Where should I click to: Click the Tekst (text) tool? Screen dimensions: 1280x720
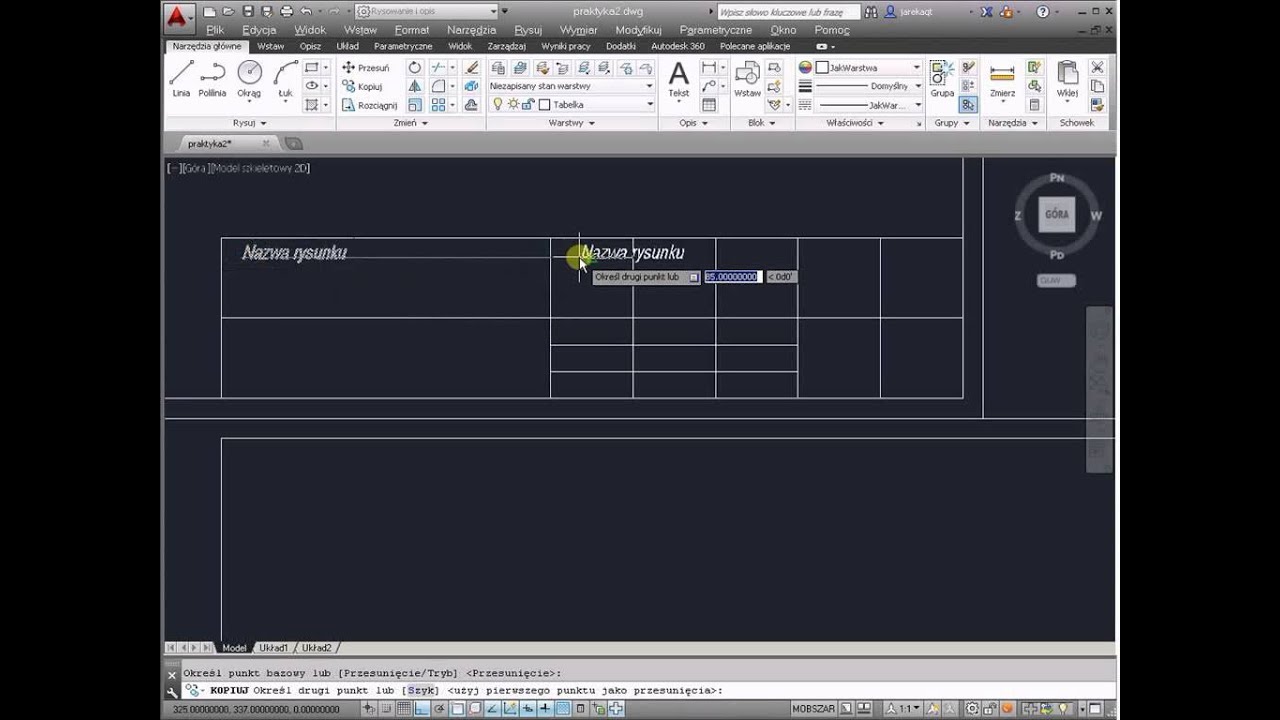coord(679,79)
